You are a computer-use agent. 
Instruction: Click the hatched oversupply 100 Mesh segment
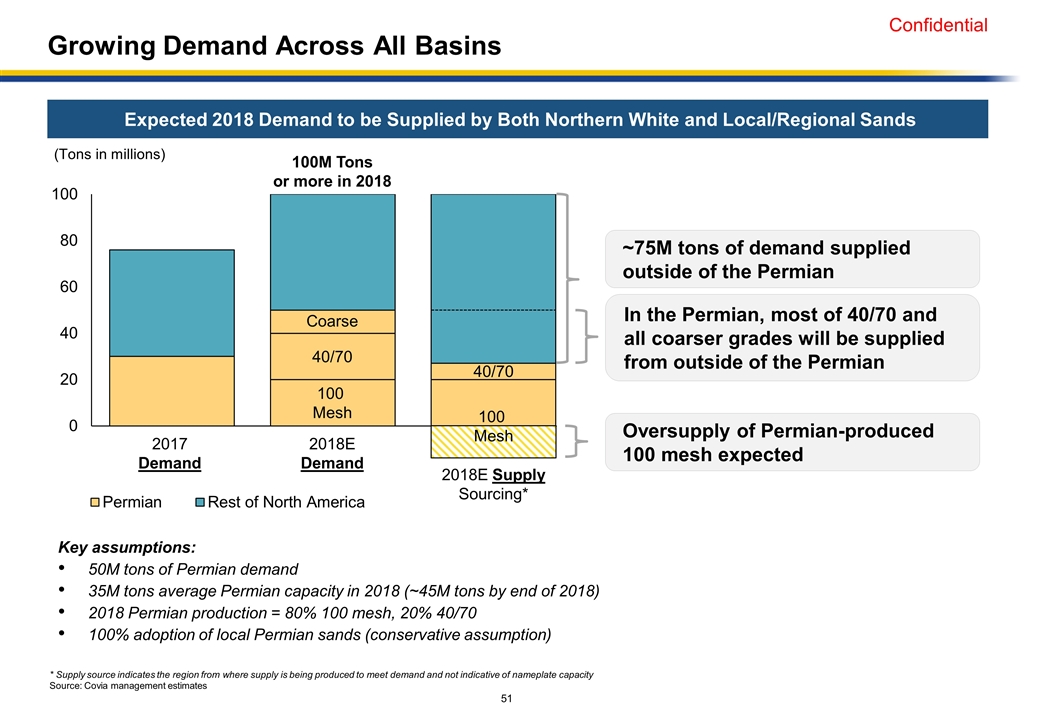(x=492, y=442)
